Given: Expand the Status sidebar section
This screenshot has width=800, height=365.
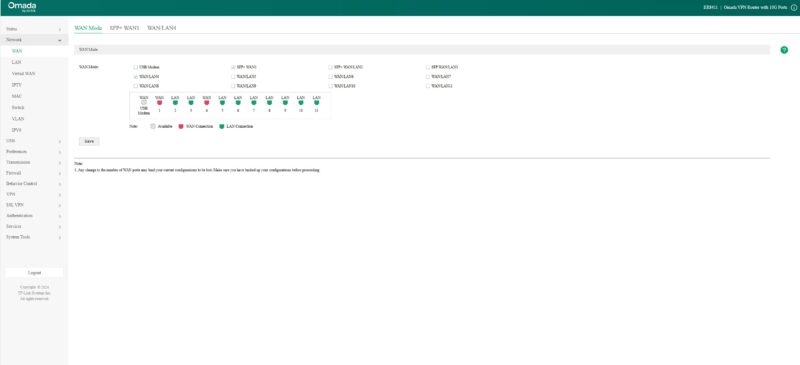Looking at the screenshot, I should tap(34, 29).
